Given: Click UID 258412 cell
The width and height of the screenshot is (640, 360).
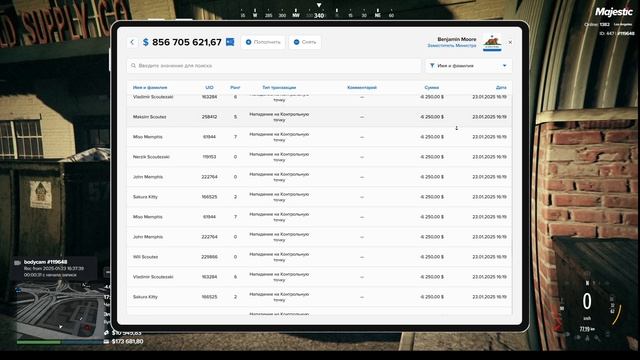Looking at the screenshot, I should [x=209, y=117].
